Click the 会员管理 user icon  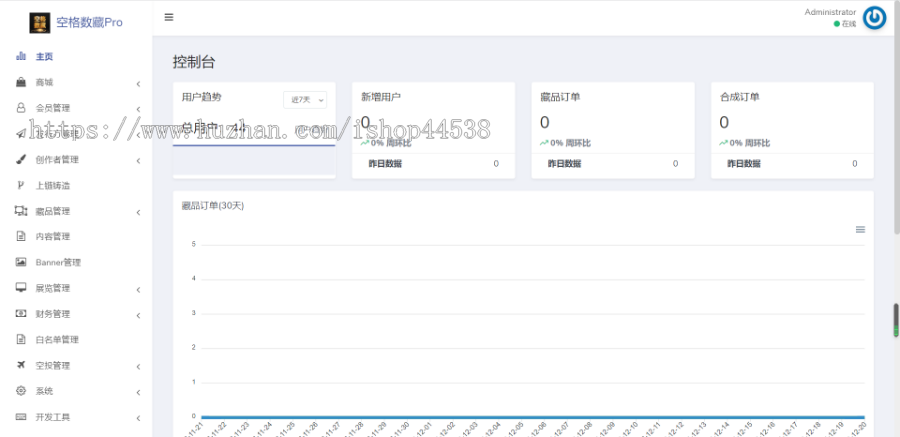point(21,107)
